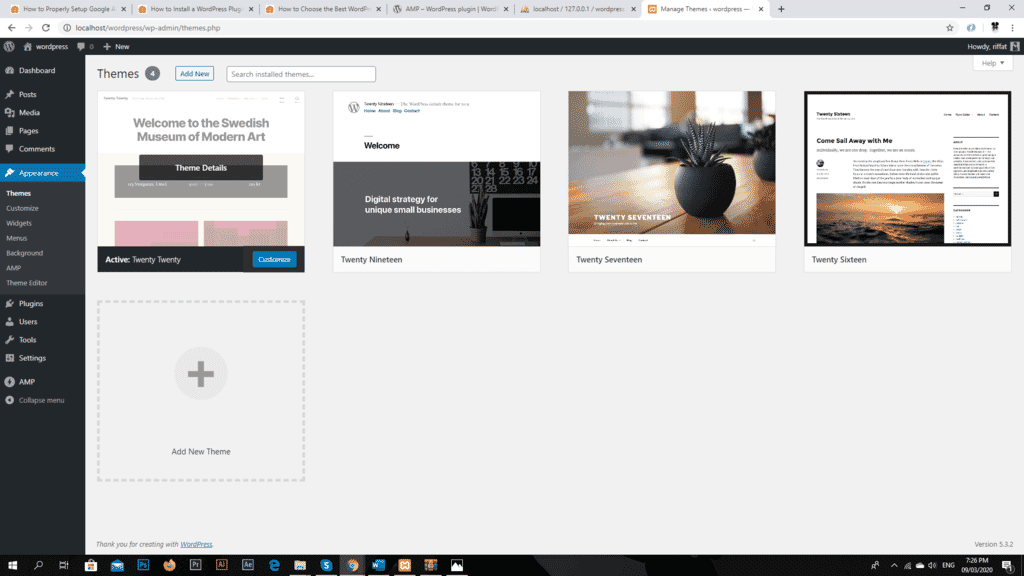Image resolution: width=1024 pixels, height=576 pixels.
Task: Click the Howdy, riffat account menu
Action: coord(993,46)
